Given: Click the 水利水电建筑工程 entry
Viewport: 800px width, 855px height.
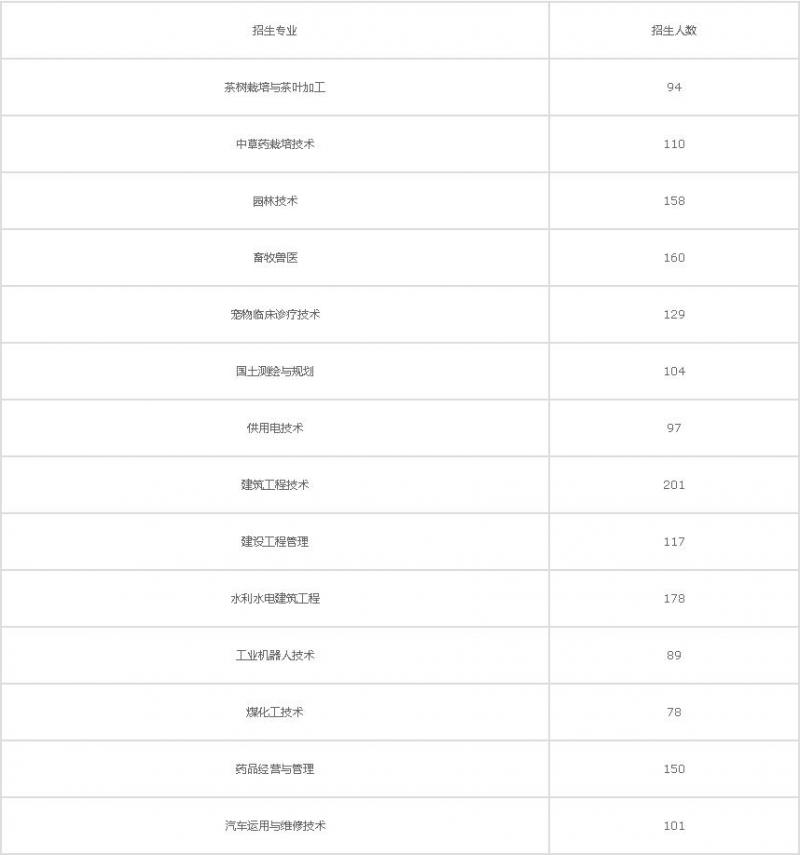Looking at the screenshot, I should tap(275, 599).
